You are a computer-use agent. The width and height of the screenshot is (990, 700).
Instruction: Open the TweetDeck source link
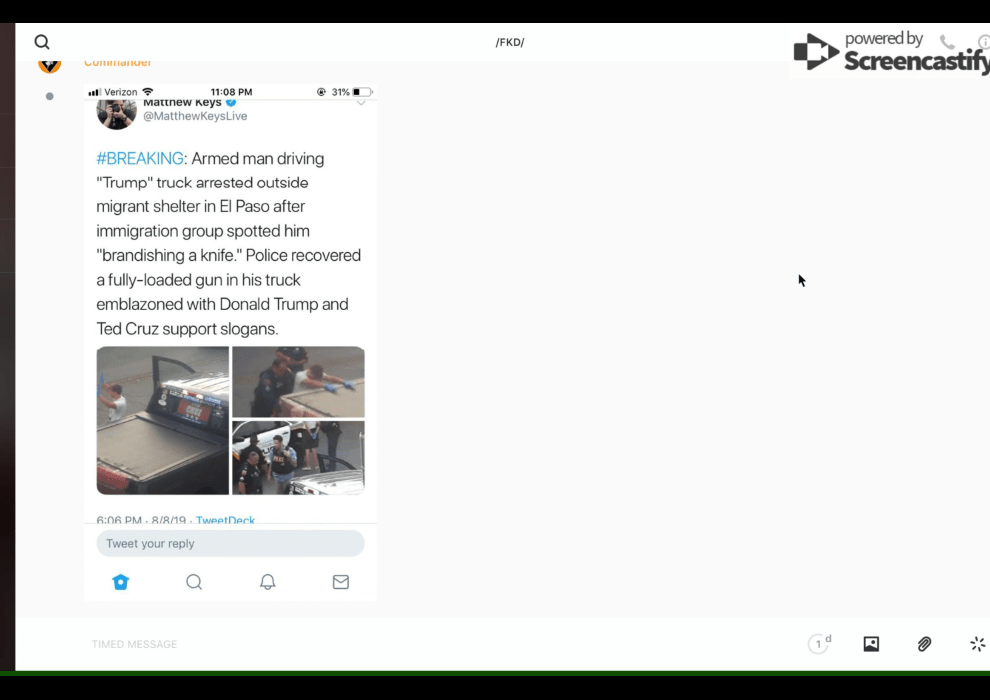tap(225, 520)
